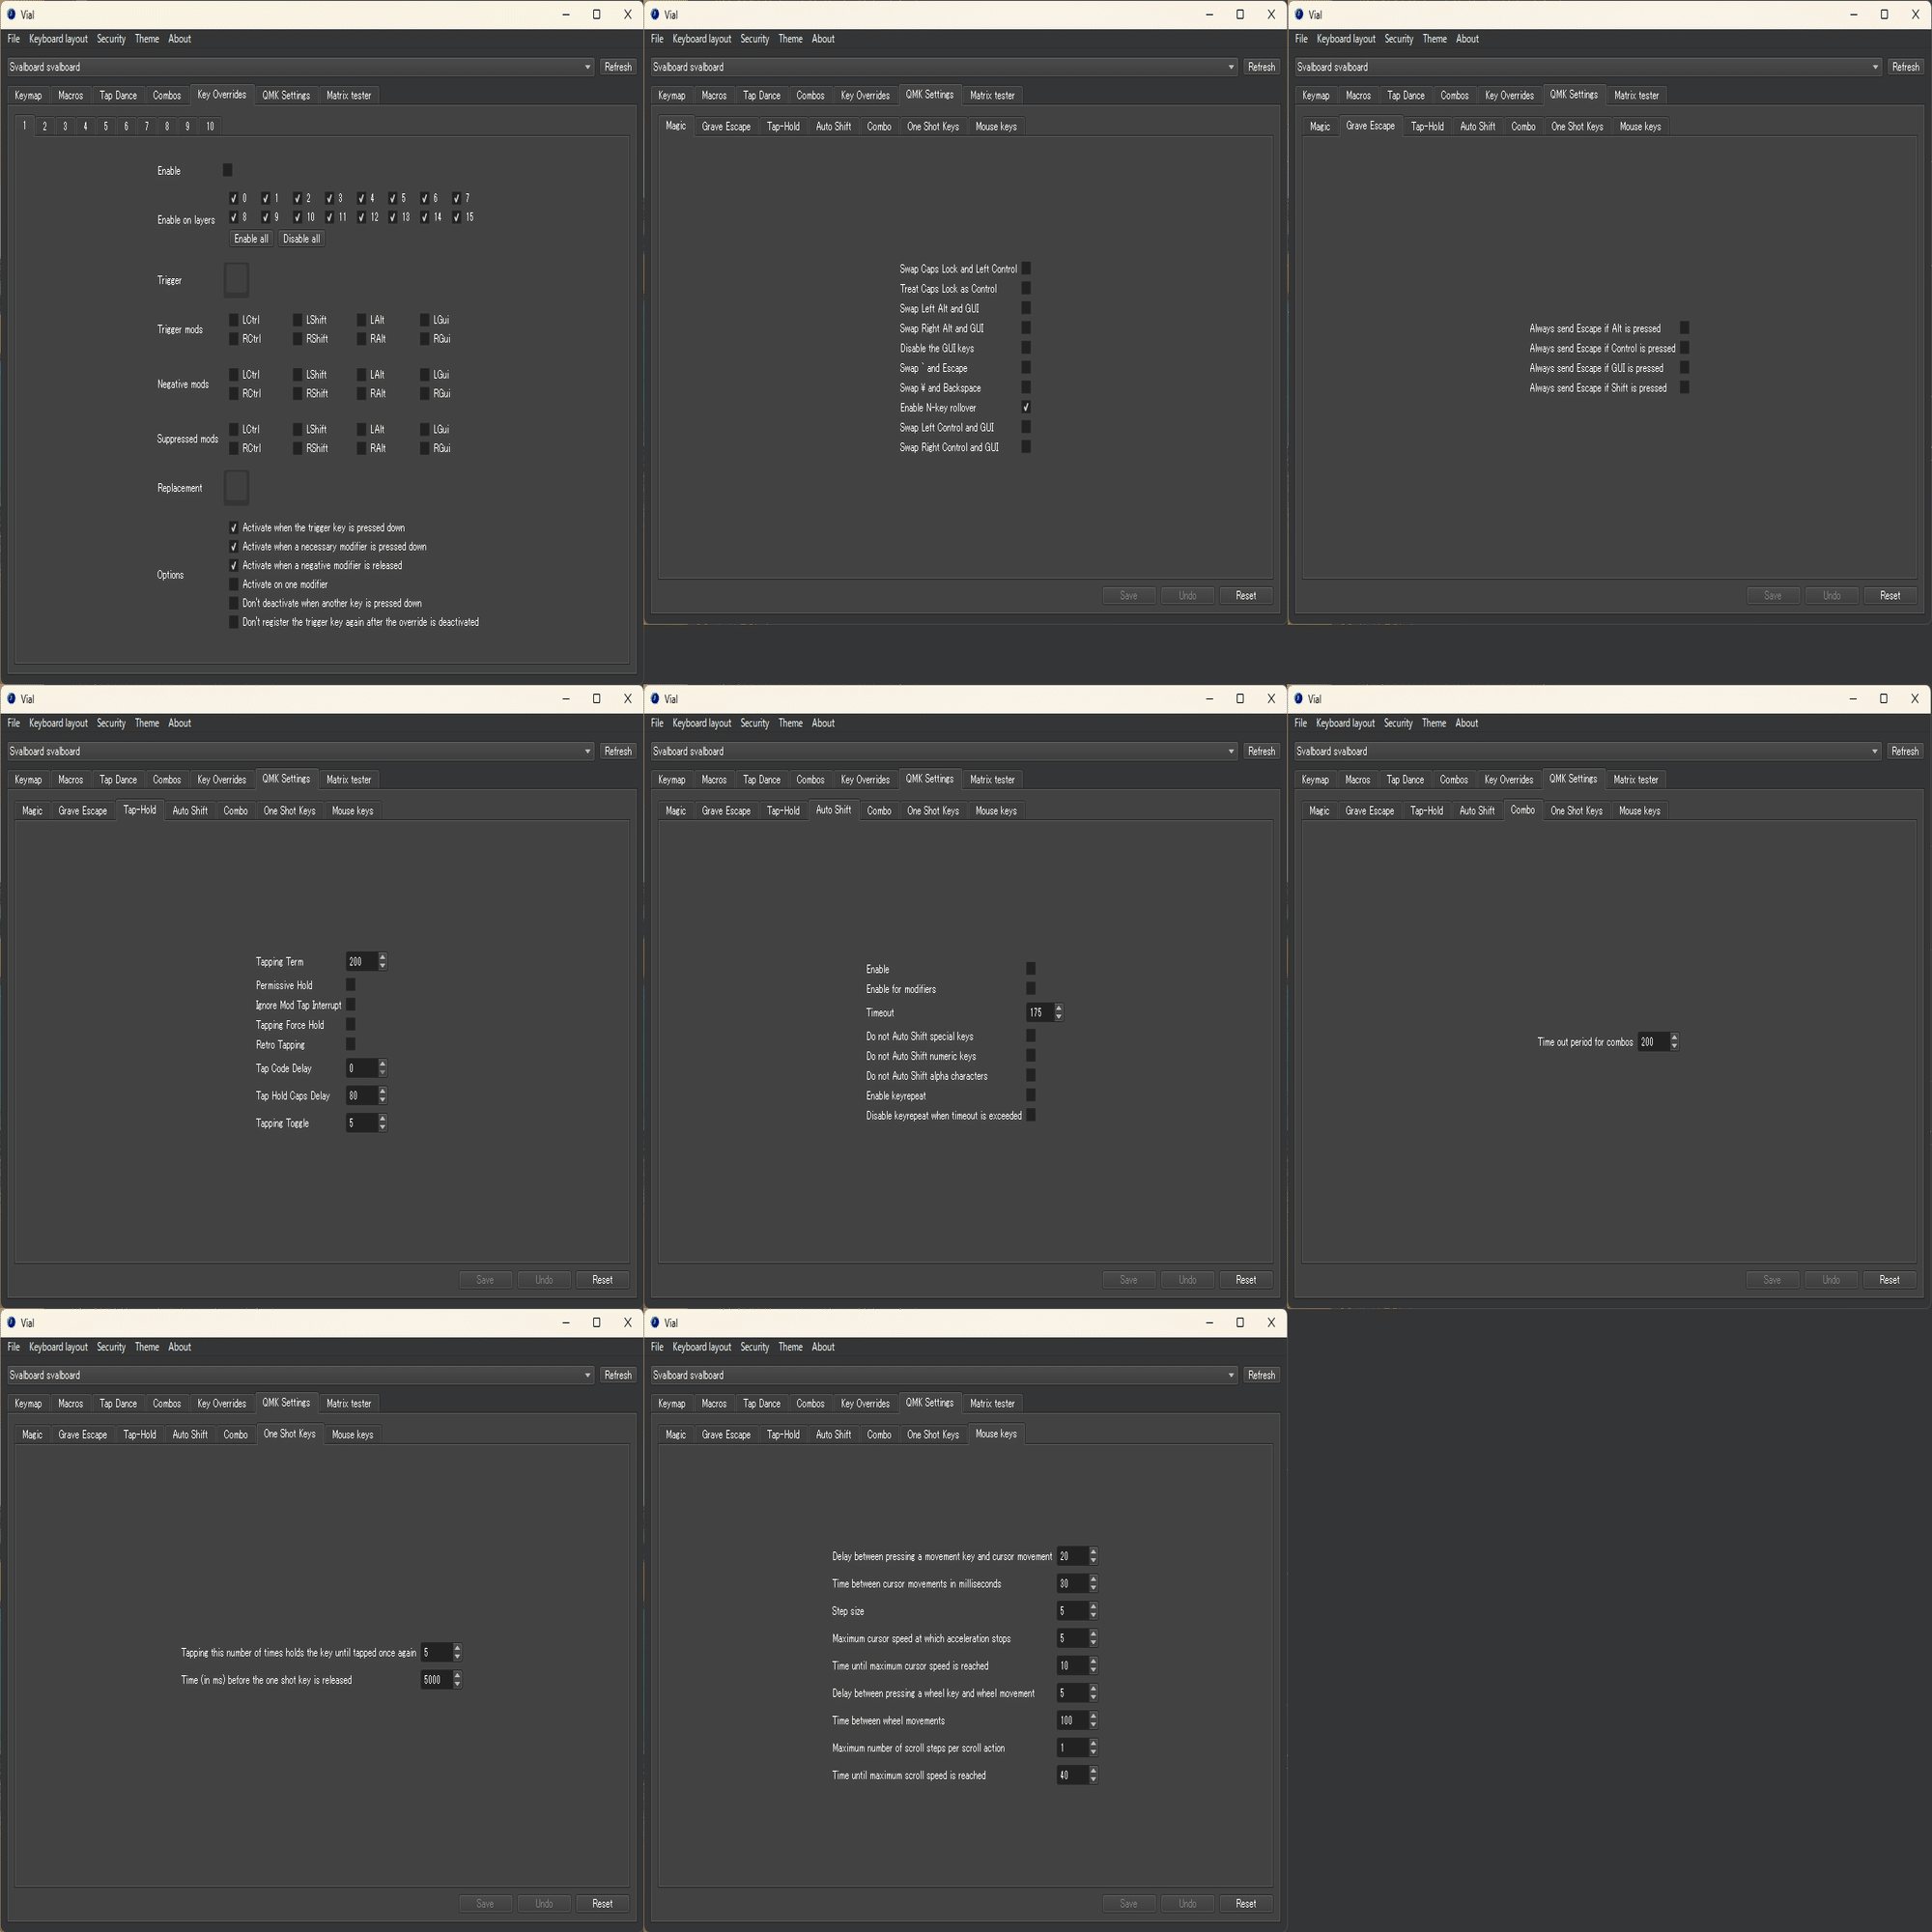Increase mouse keys Step size with up arrow

pos(1093,1606)
